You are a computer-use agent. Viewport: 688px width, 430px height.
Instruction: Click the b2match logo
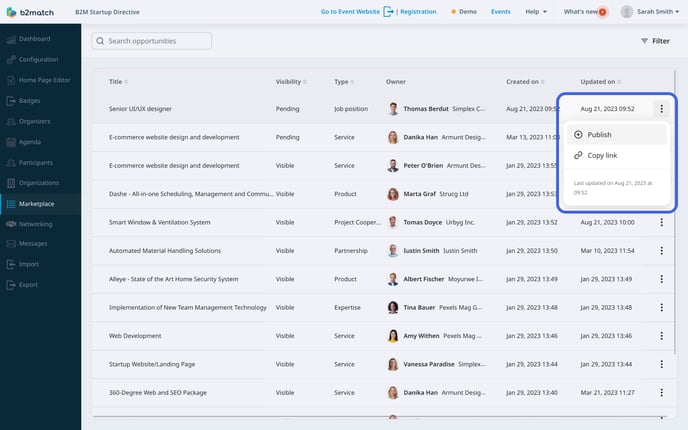coord(30,12)
